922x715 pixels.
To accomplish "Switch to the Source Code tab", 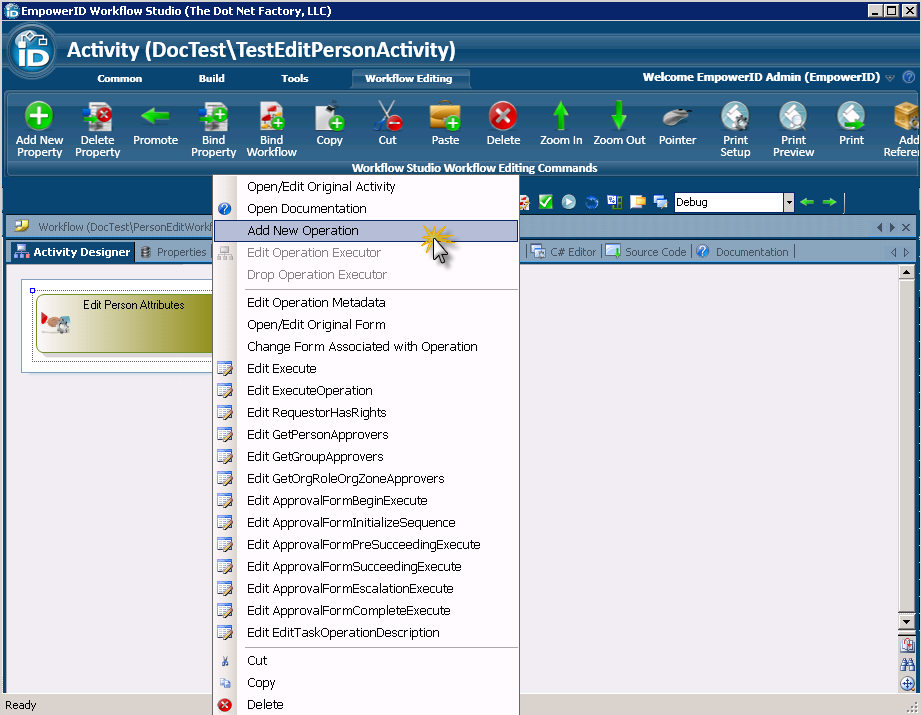I will (647, 252).
